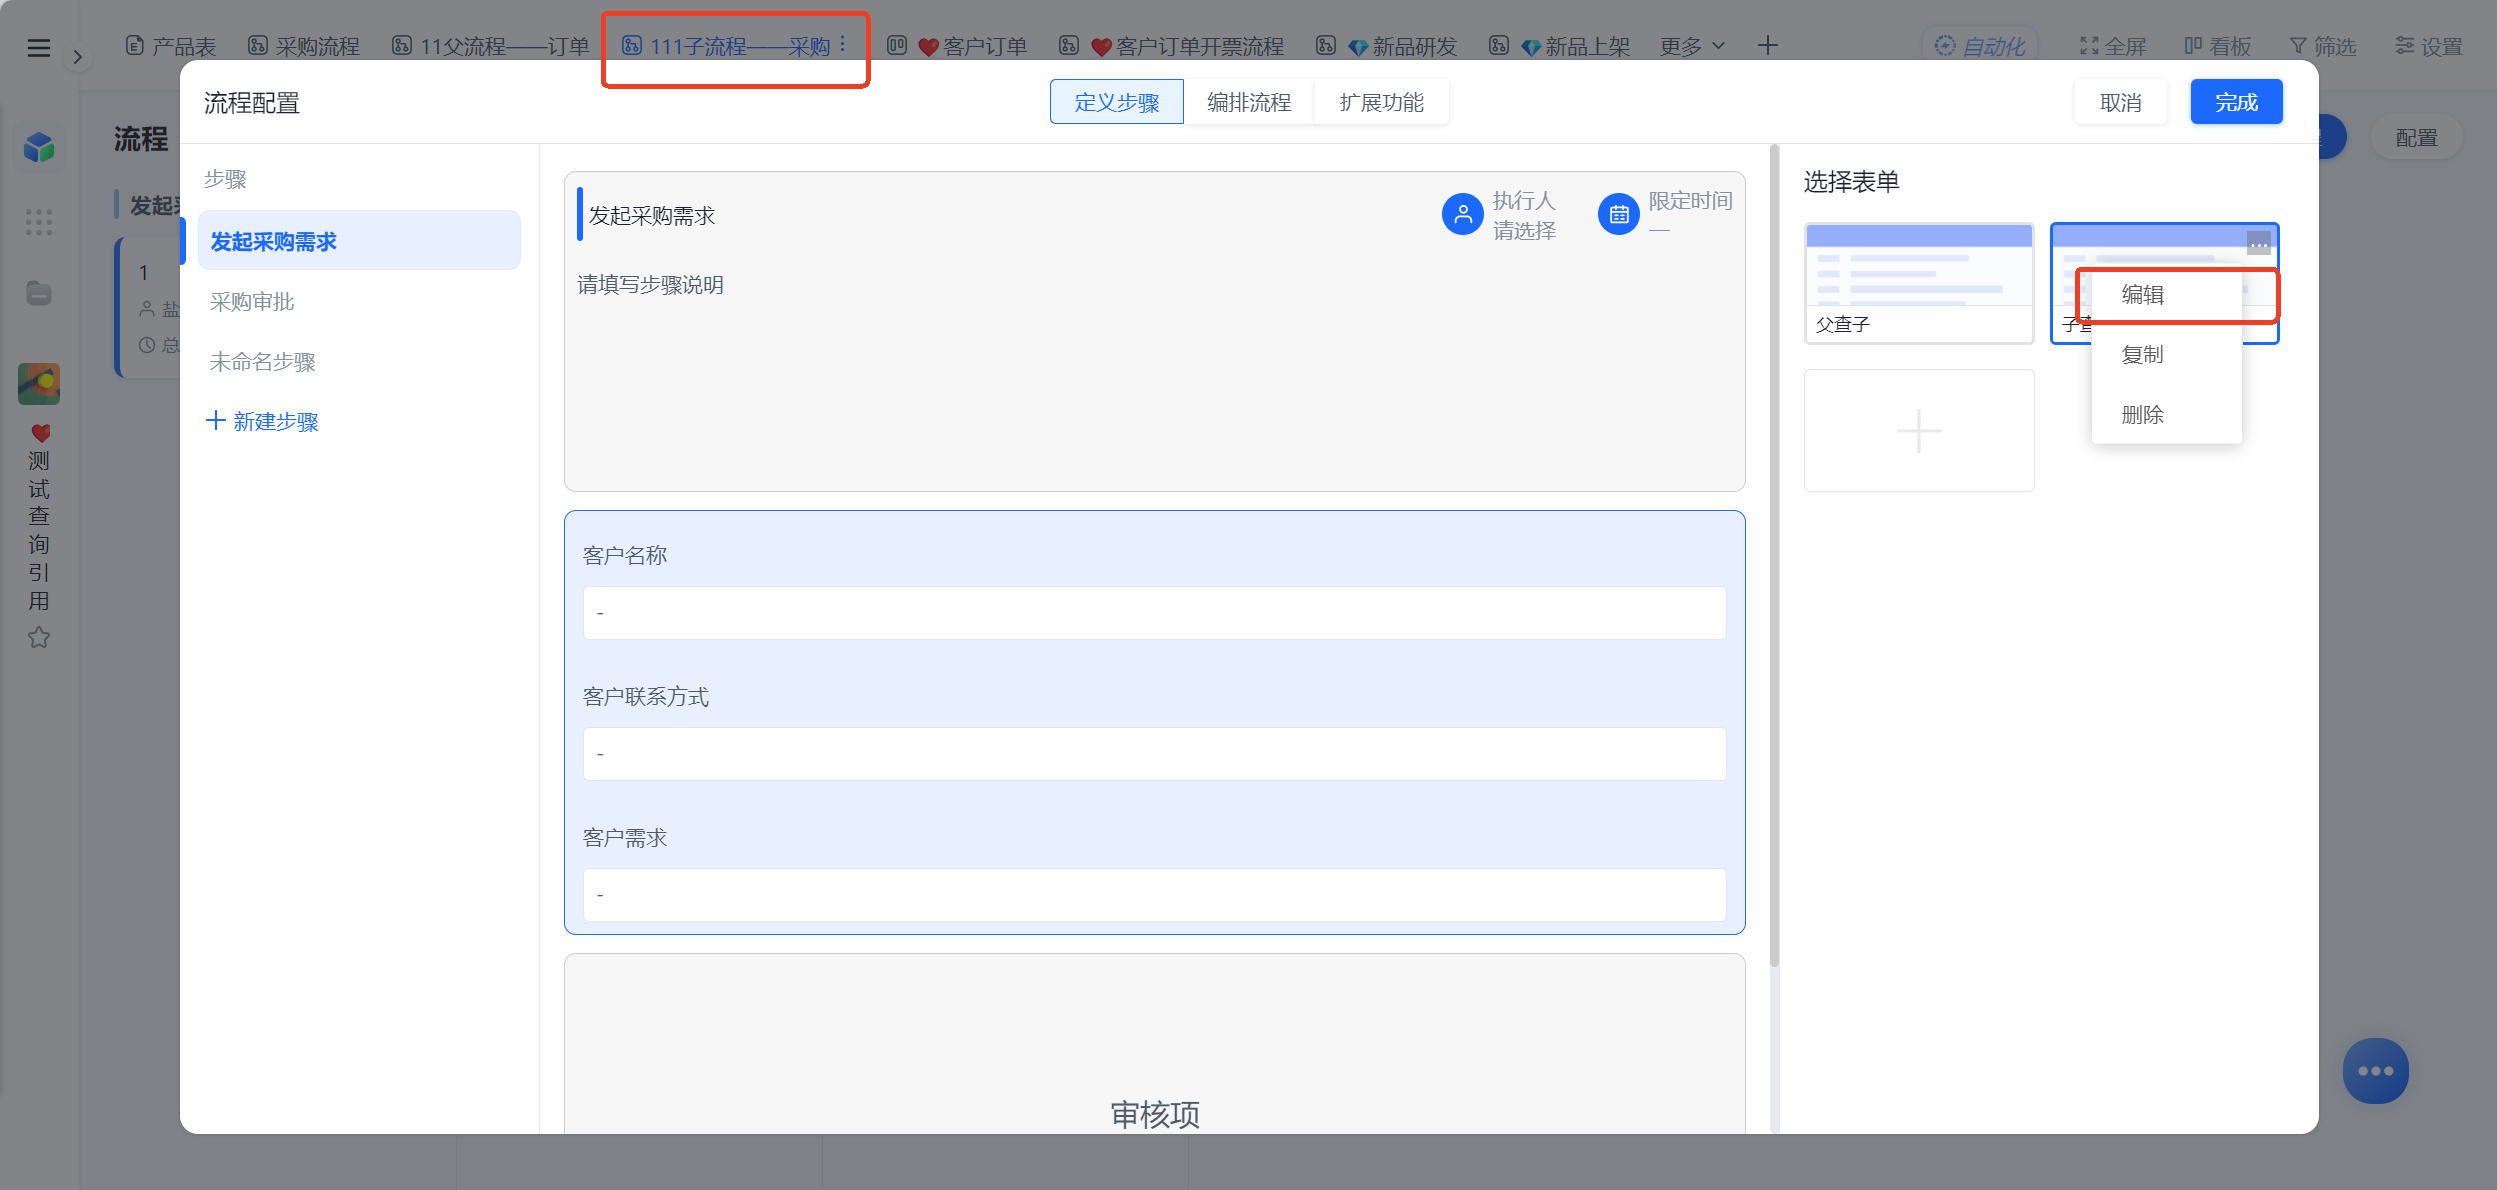Choose 编辑 from the context menu
The image size is (2497, 1190).
pos(2166,295)
